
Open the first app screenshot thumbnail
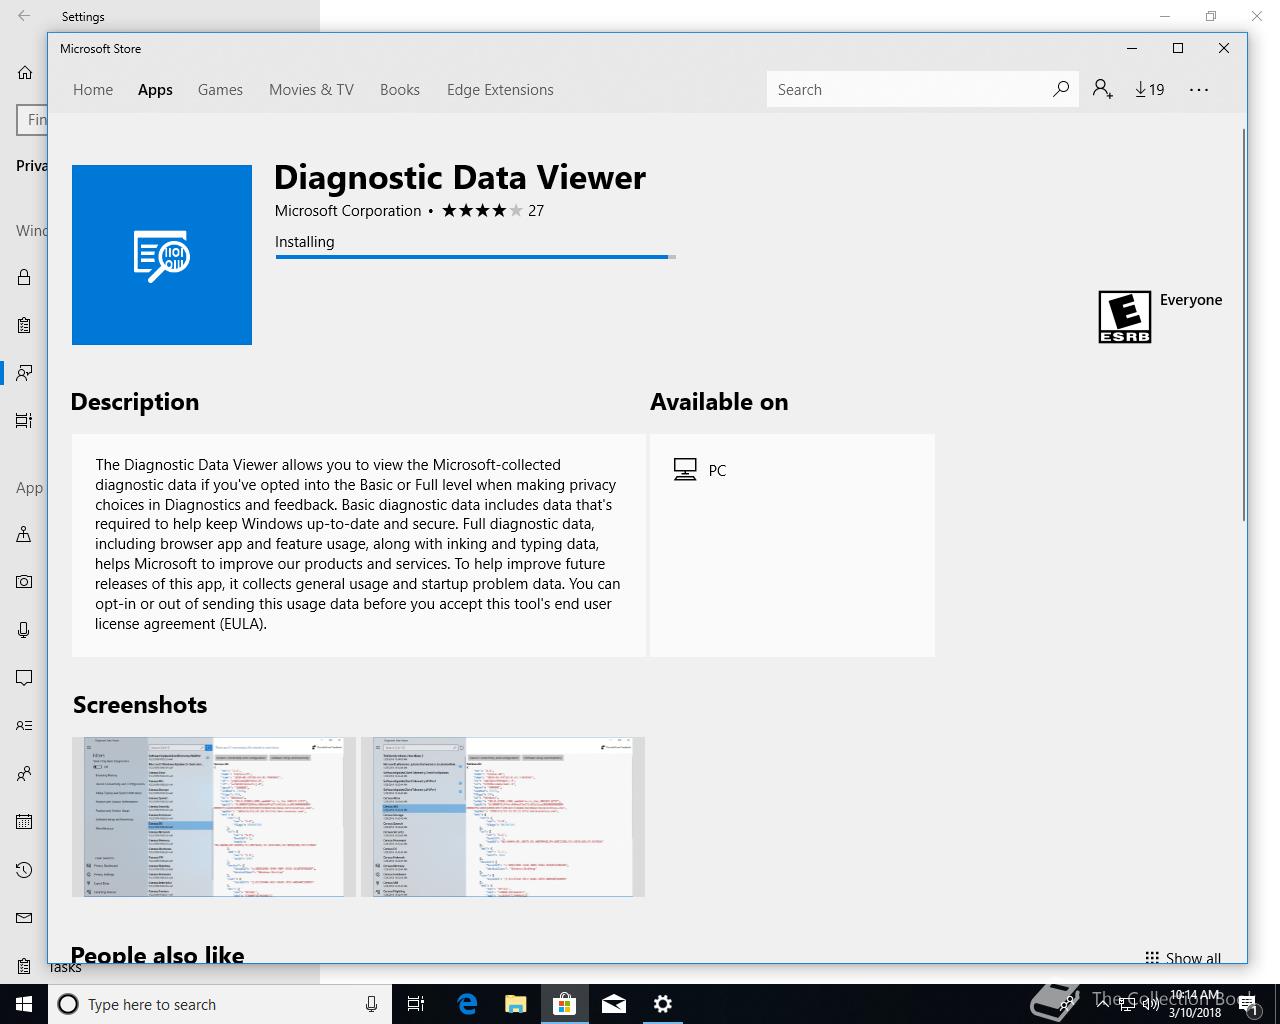214,817
